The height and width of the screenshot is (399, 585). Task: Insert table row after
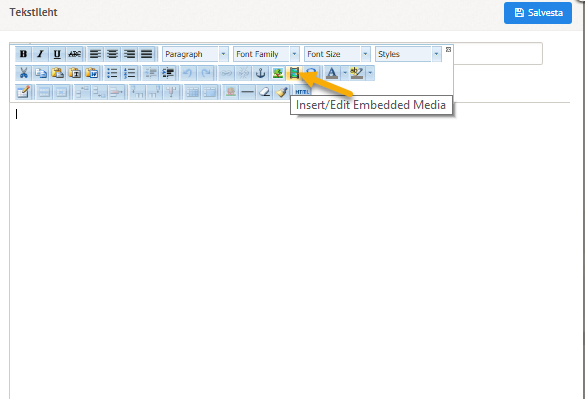click(99, 92)
